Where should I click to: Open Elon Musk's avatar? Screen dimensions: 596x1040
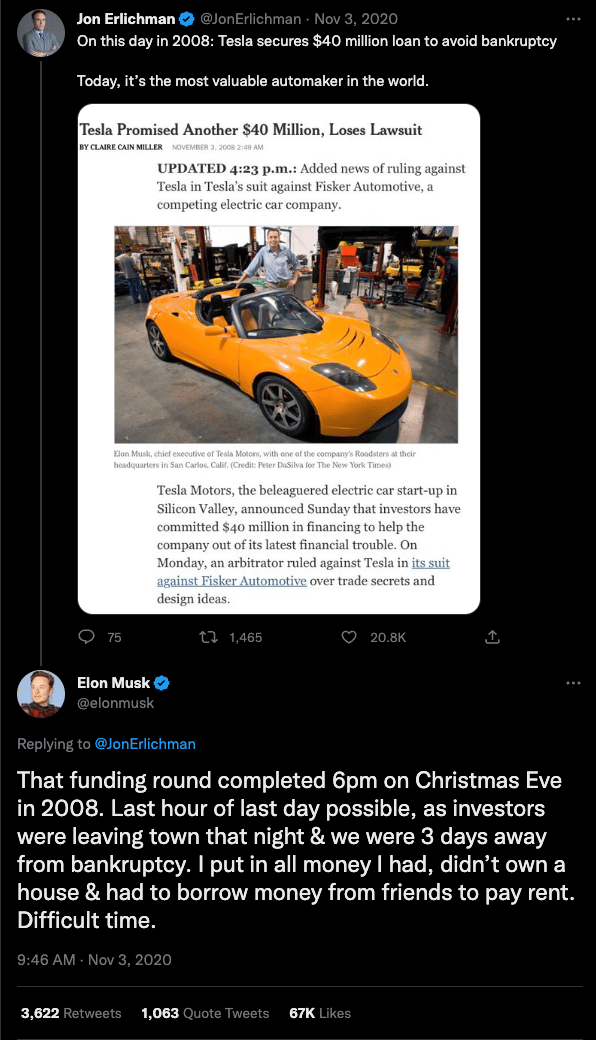[40, 694]
